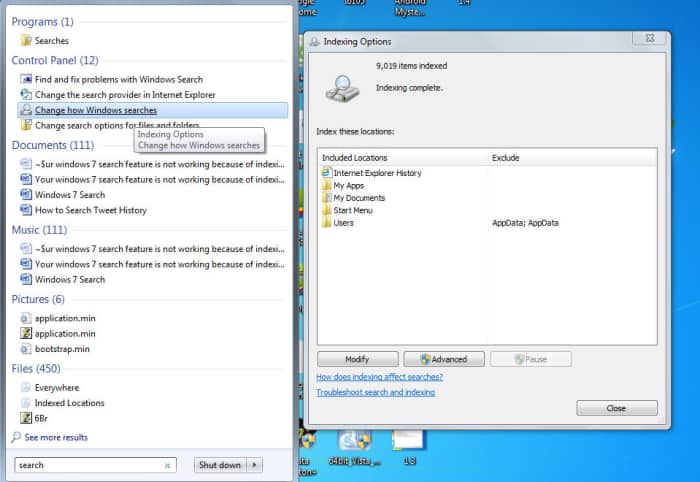This screenshot has height=482, width=700.
Task: Click the magnifier icon beside See more results
Action: pyautogui.click(x=16, y=437)
